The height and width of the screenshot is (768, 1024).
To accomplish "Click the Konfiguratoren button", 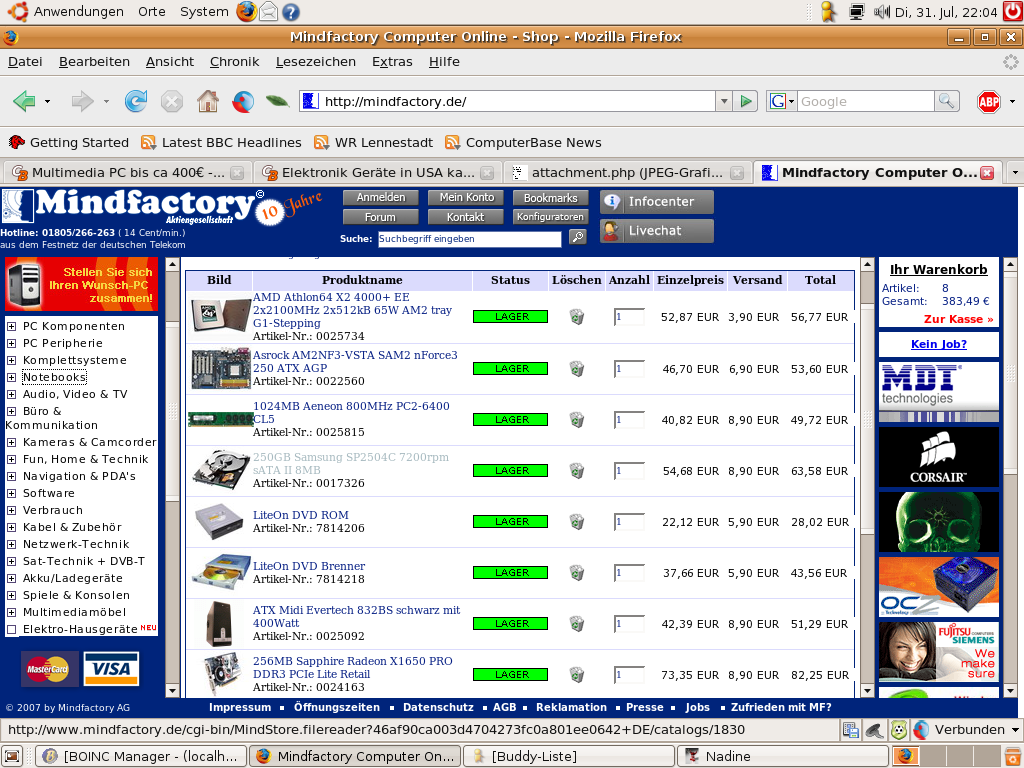I will (550, 216).
